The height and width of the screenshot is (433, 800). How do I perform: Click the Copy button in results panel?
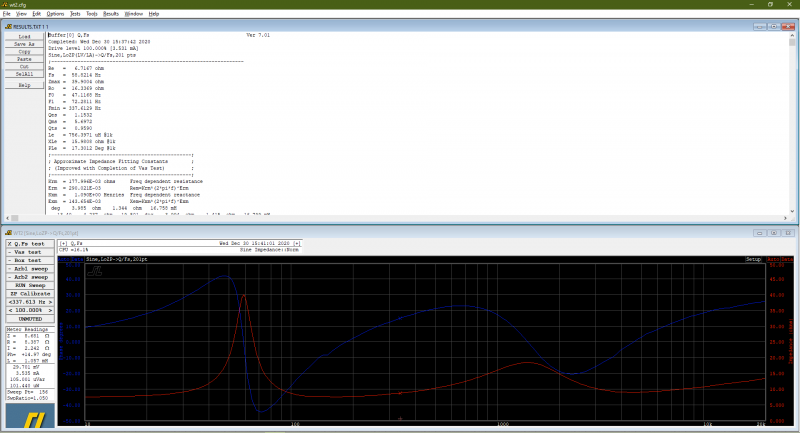(x=24, y=52)
